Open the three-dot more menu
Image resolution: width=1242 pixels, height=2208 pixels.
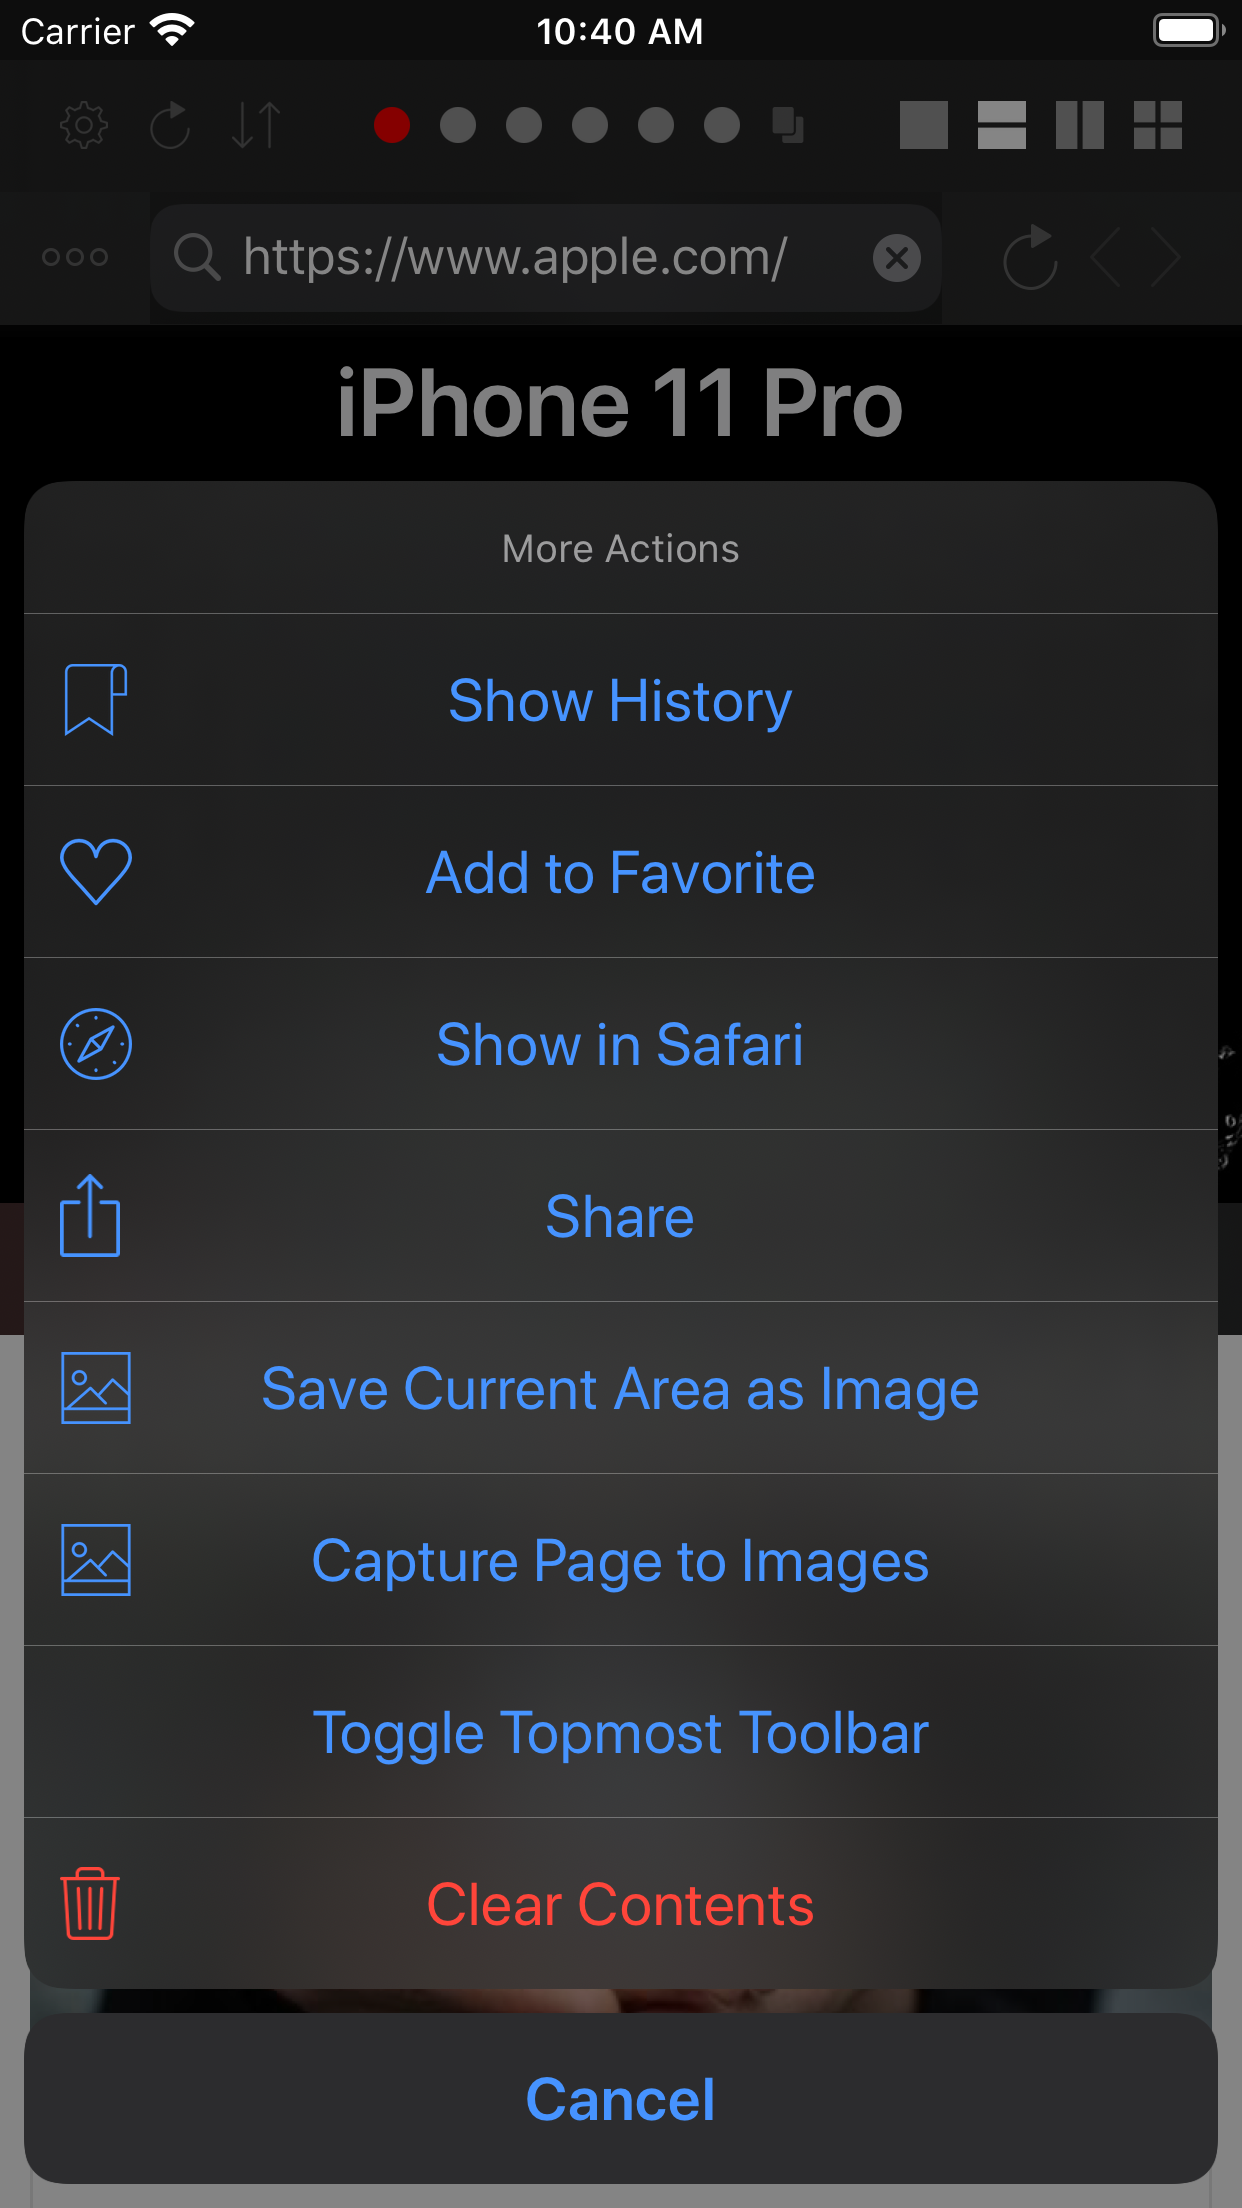point(75,257)
